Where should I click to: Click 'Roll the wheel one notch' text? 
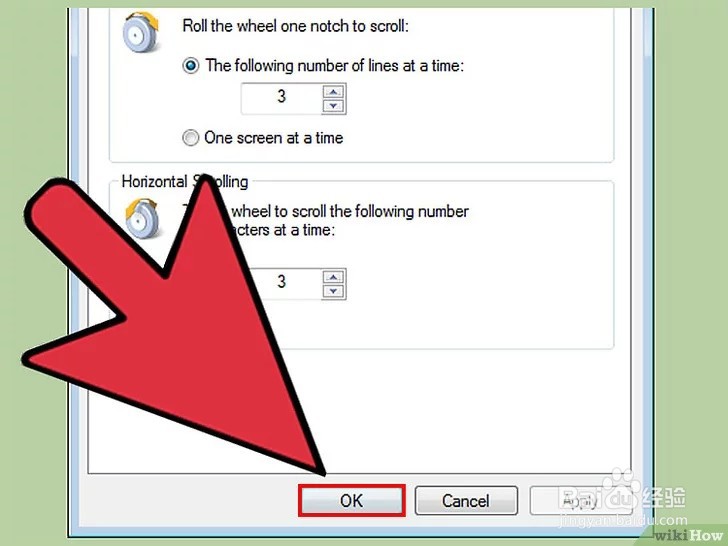click(295, 26)
